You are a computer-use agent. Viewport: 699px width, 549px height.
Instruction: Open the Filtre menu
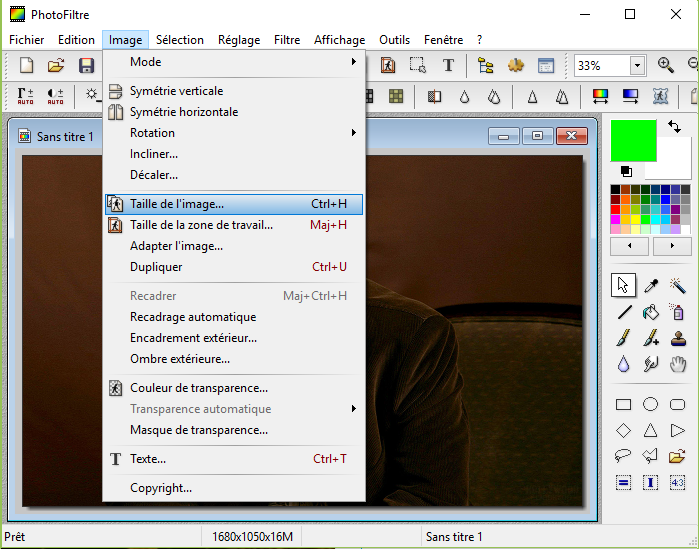287,40
